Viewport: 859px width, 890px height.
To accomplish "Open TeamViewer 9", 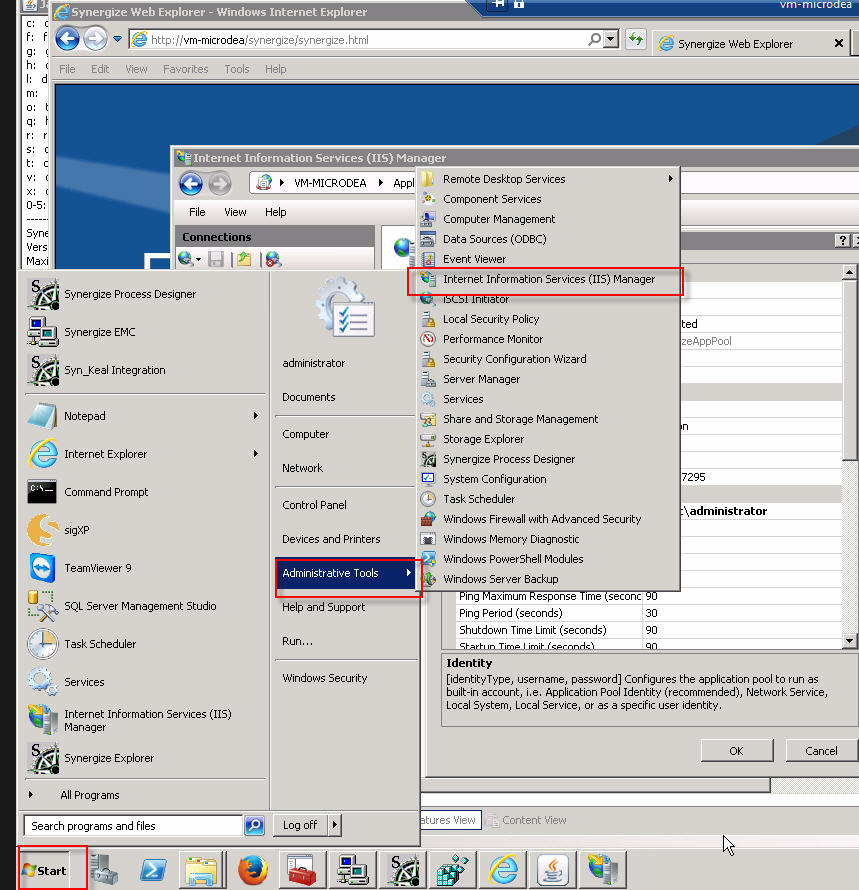I will pos(81,568).
